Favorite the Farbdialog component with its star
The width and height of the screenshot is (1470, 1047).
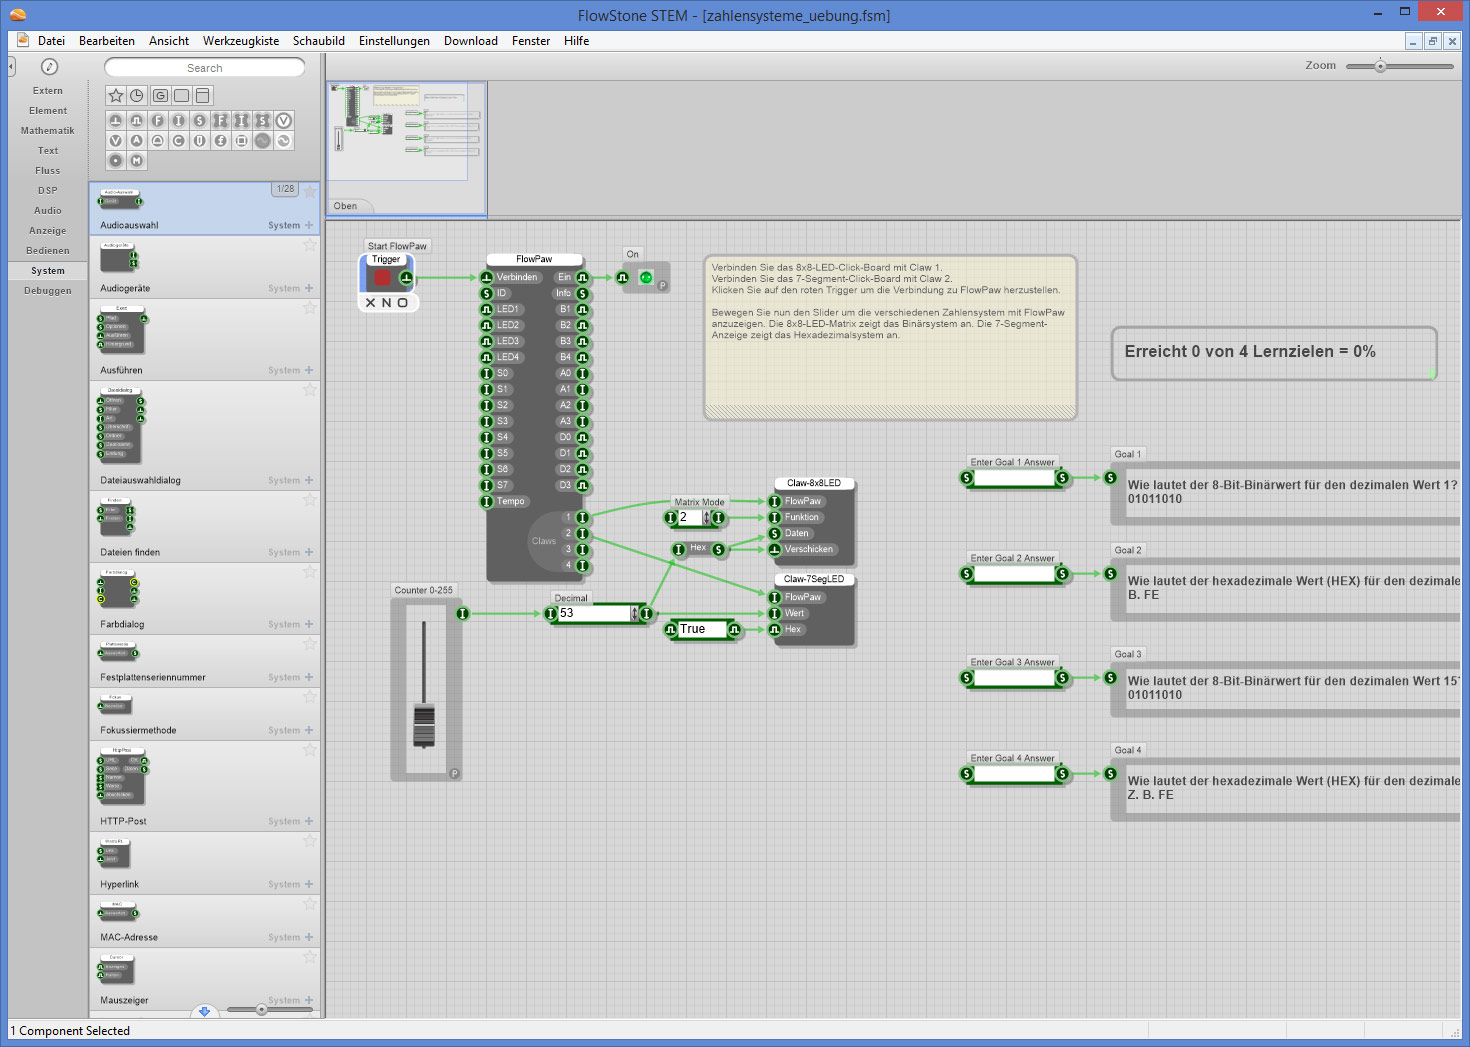pyautogui.click(x=310, y=572)
